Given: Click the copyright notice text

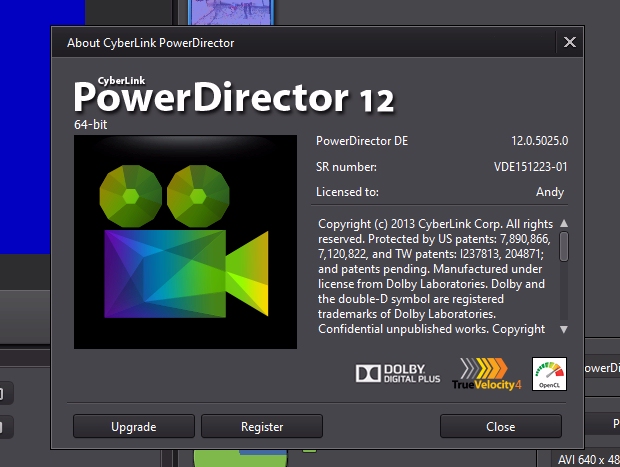Looking at the screenshot, I should [x=435, y=276].
